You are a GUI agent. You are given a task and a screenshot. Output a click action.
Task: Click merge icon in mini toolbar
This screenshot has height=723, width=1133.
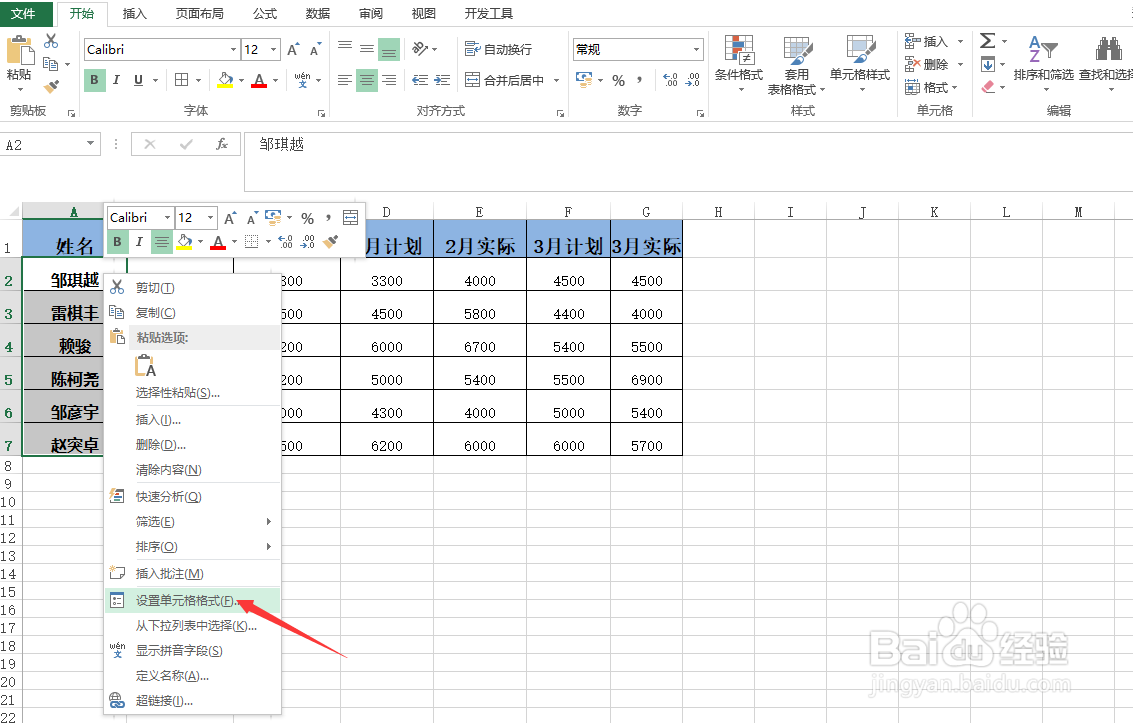(x=350, y=217)
